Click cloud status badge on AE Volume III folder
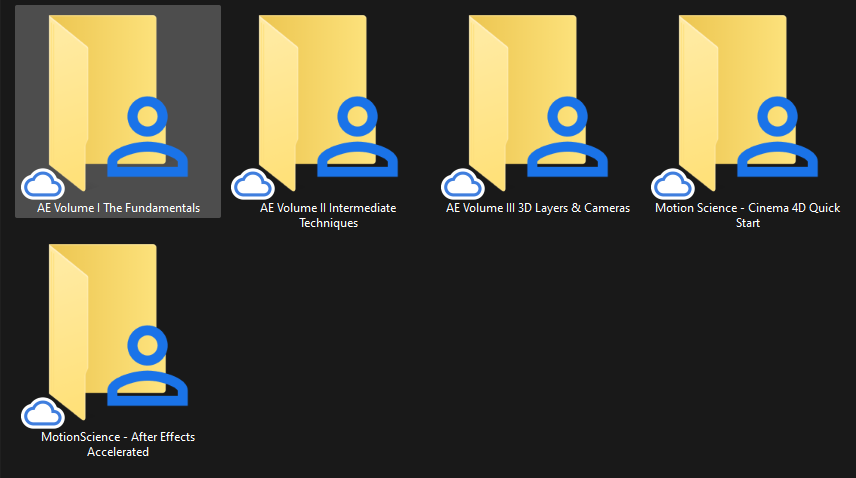Screen dimensions: 856x478 point(462,184)
